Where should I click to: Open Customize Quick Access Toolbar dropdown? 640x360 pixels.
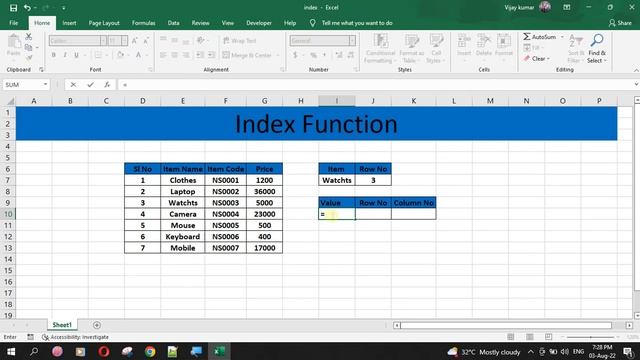click(x=63, y=8)
